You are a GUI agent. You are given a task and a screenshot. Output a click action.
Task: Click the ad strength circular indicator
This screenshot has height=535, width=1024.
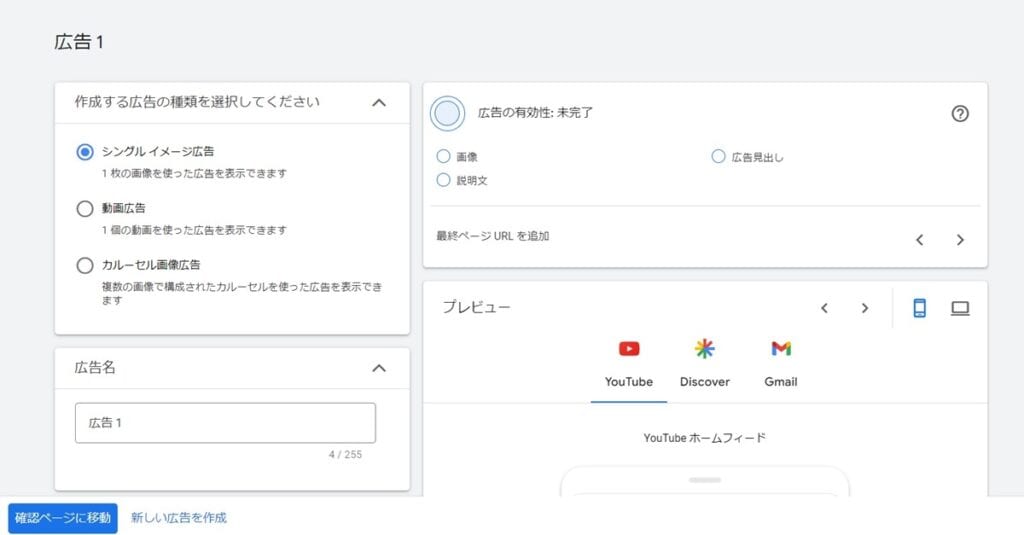(447, 114)
